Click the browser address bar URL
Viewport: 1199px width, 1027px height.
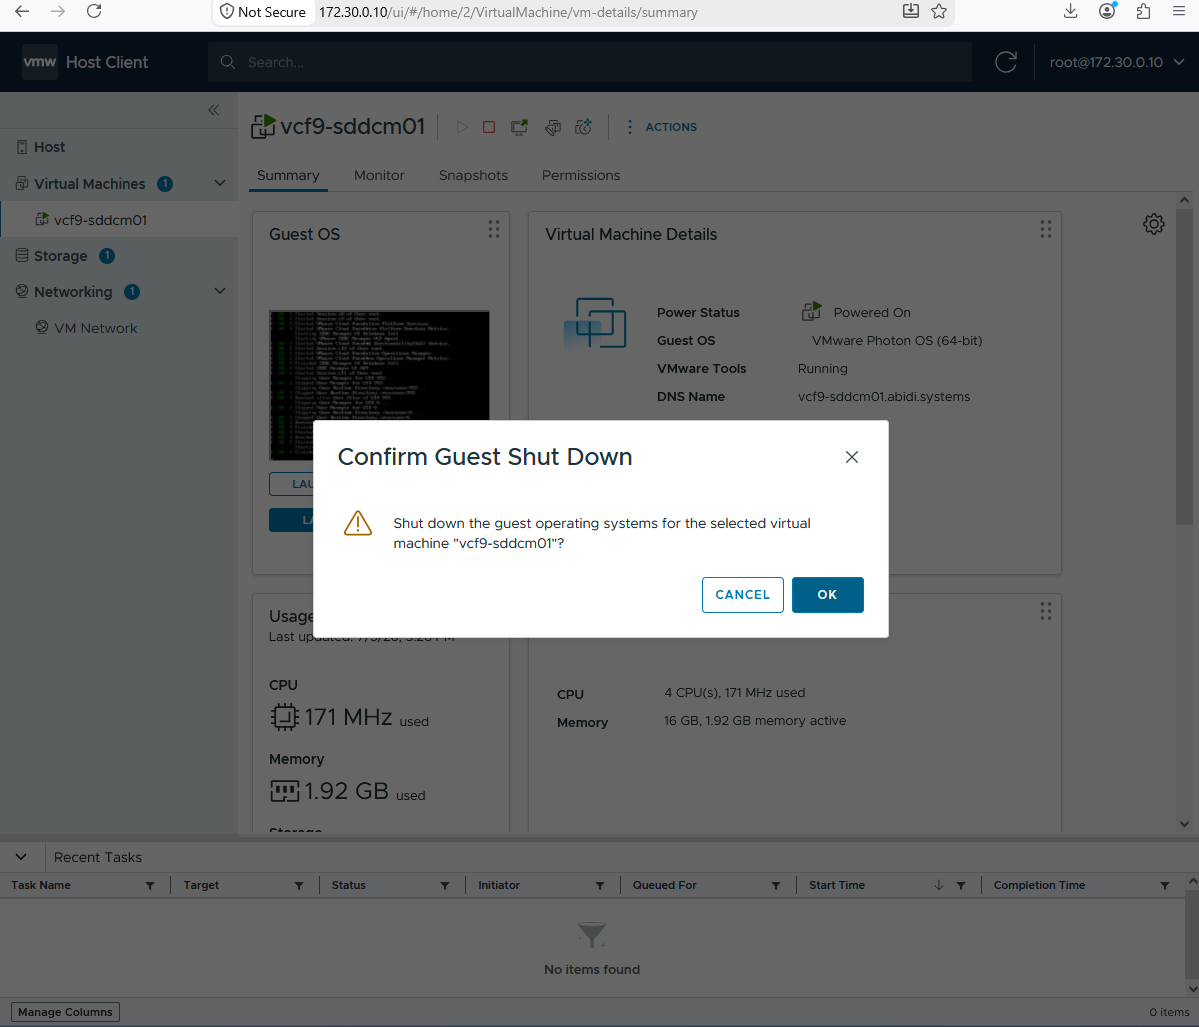pos(509,12)
